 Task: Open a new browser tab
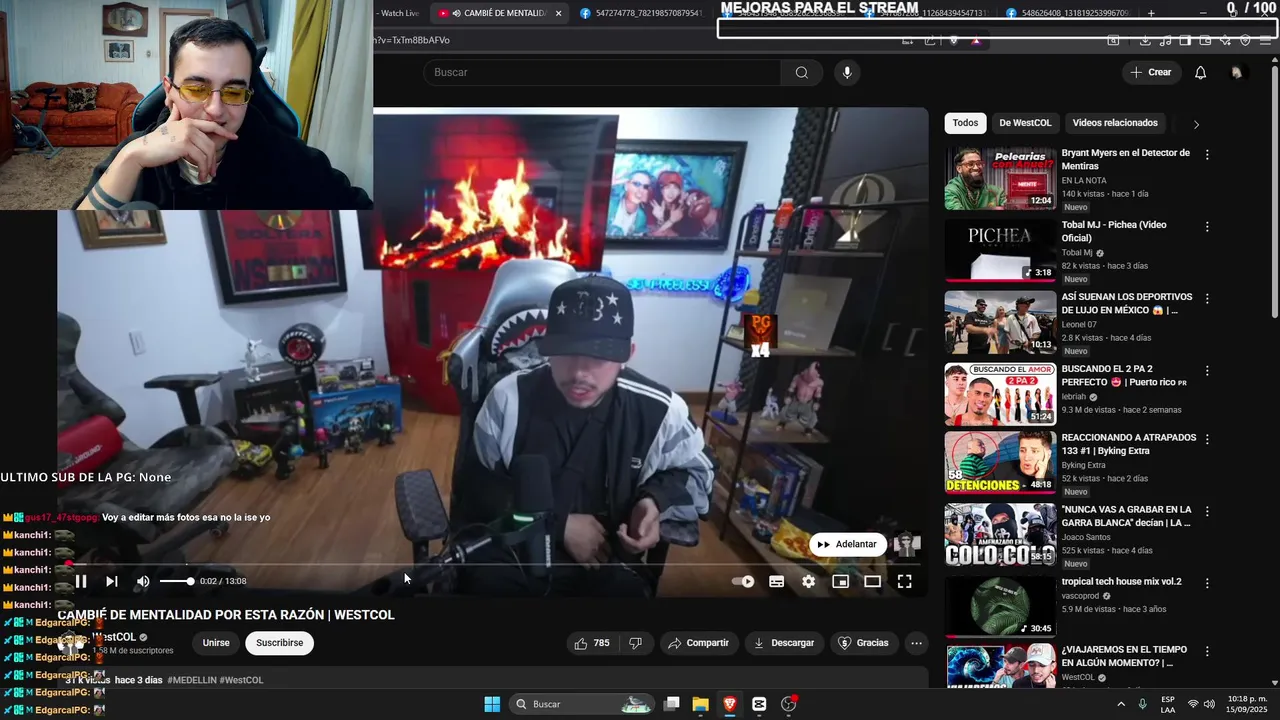(x=1151, y=13)
